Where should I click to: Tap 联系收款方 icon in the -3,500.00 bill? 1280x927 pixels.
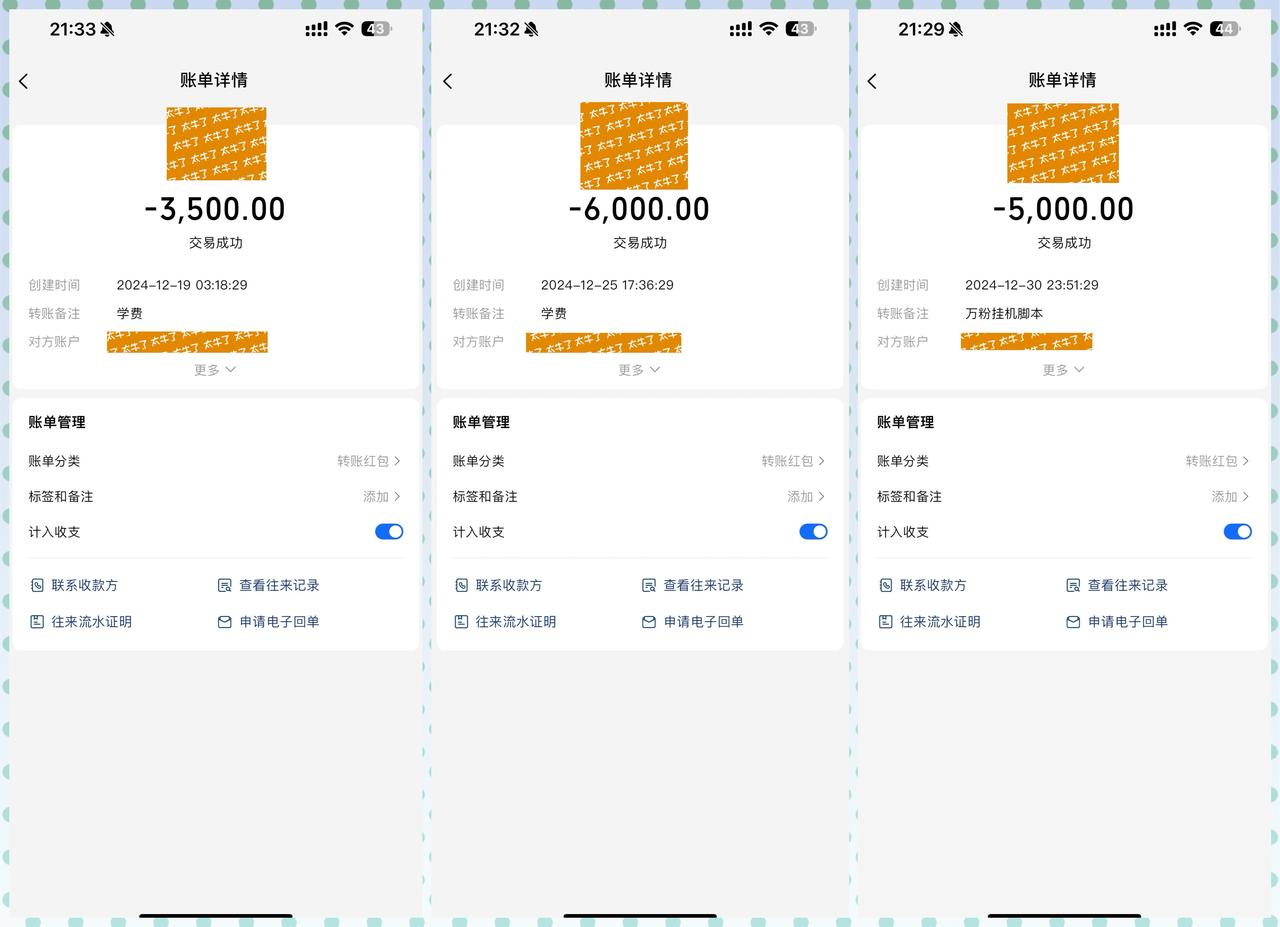[x=37, y=585]
